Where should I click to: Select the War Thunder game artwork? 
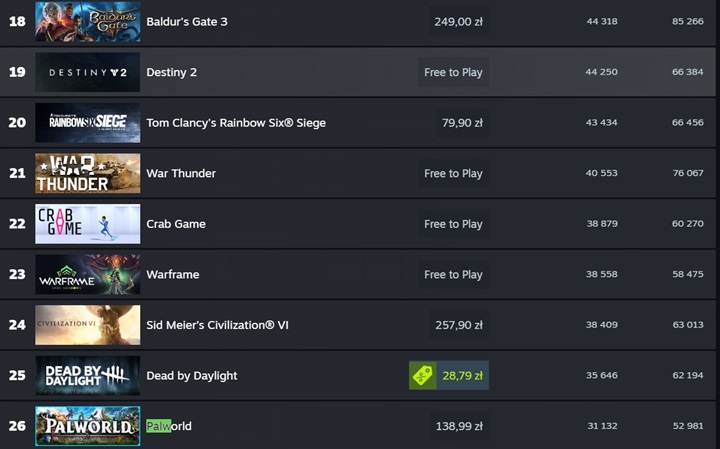click(x=87, y=173)
